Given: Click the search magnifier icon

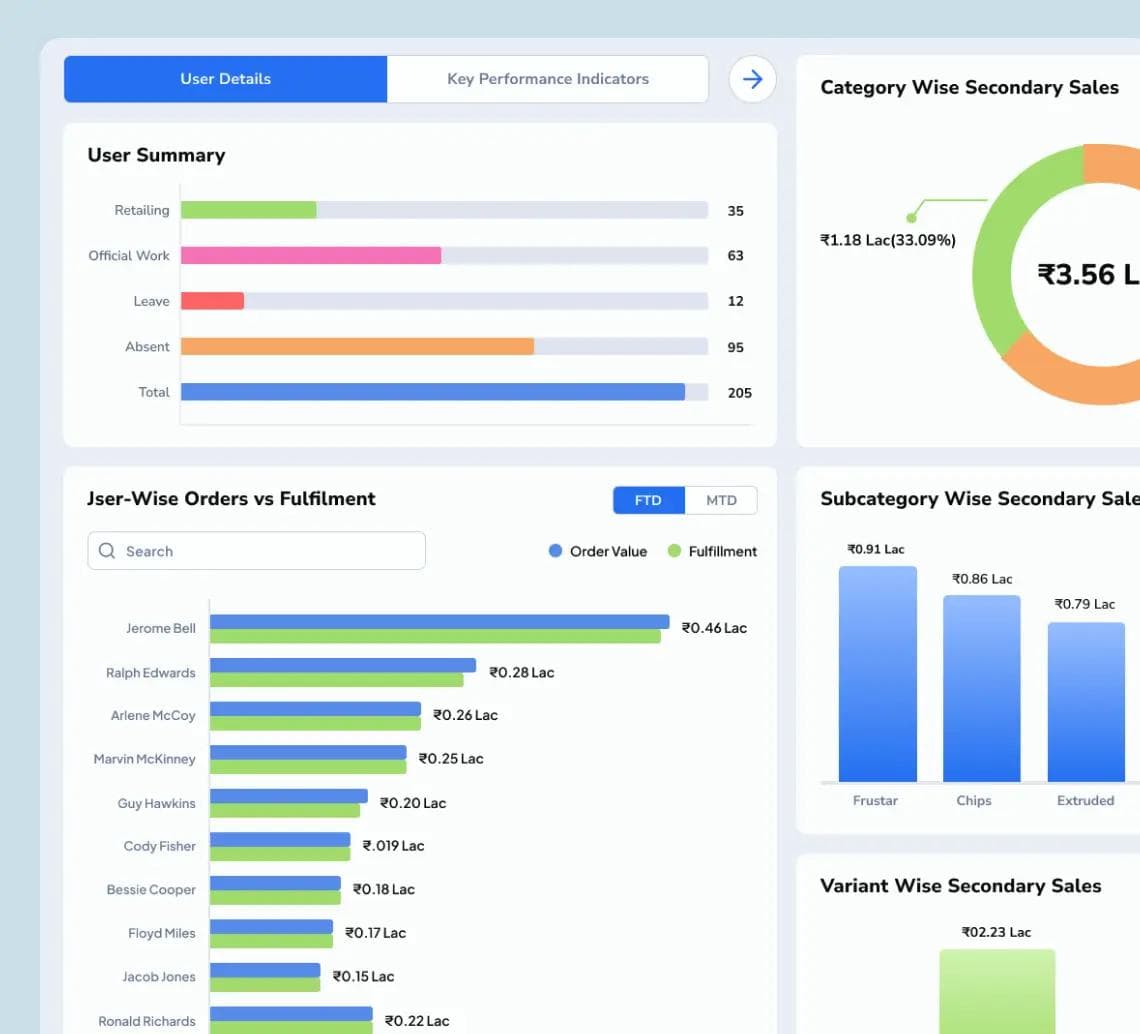Looking at the screenshot, I should [x=107, y=550].
